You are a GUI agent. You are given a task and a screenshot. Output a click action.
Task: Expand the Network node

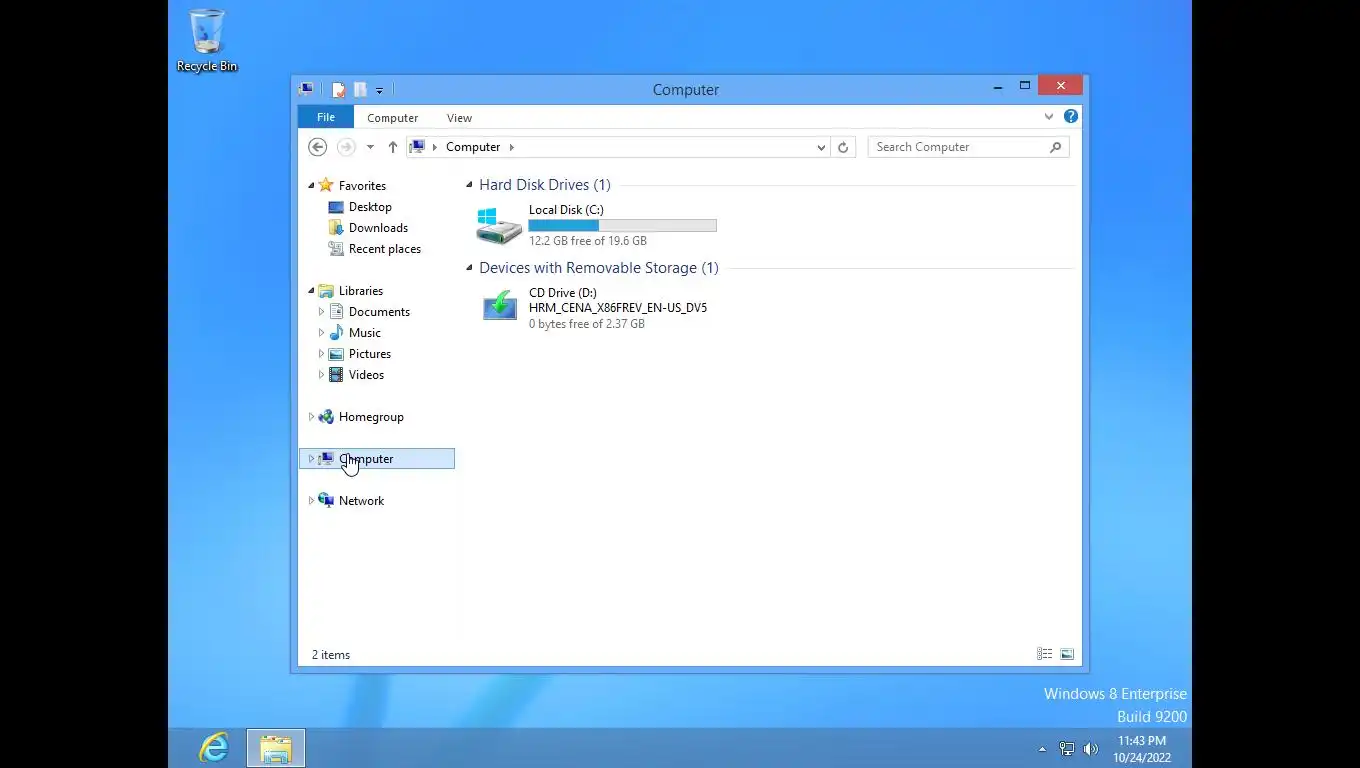click(x=311, y=501)
